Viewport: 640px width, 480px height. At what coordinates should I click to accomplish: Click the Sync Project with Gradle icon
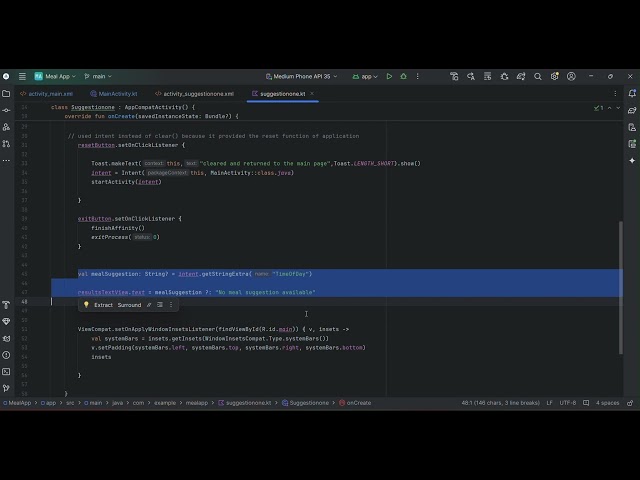coord(521,76)
